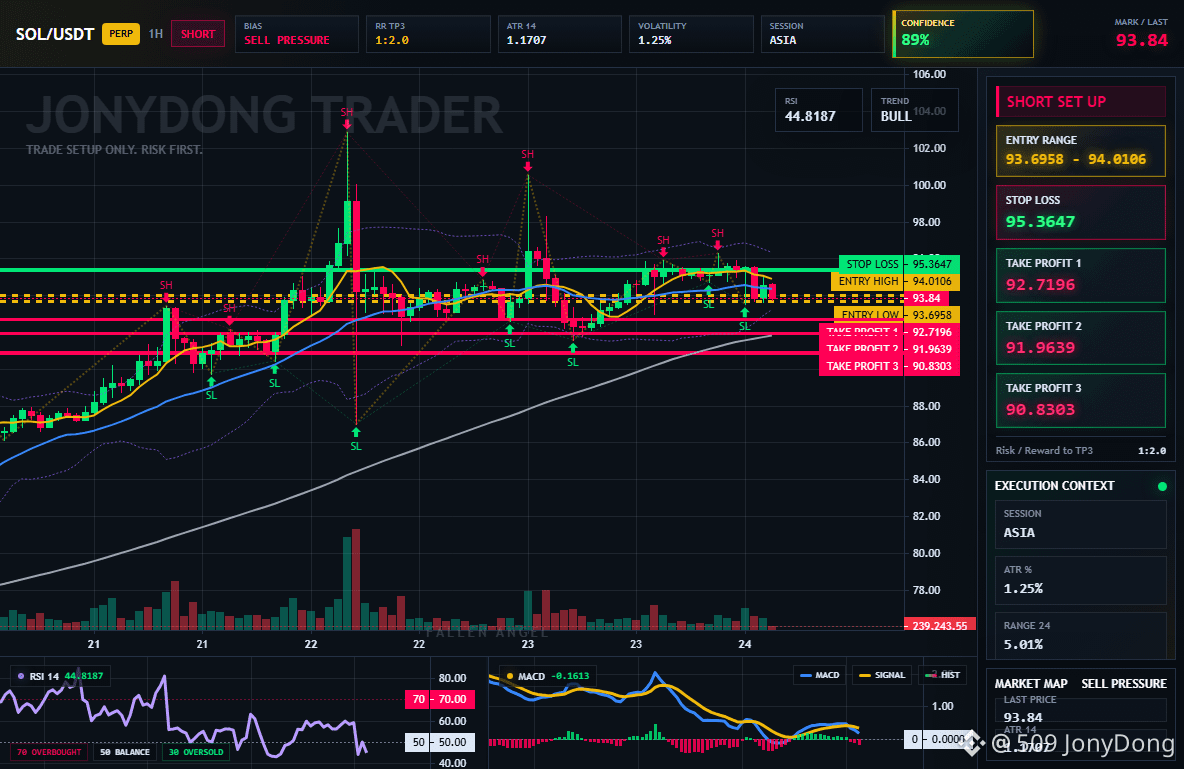This screenshot has height=769, width=1184.
Task: Click the MACD zero-line 0.0000 tag
Action: coord(938,740)
